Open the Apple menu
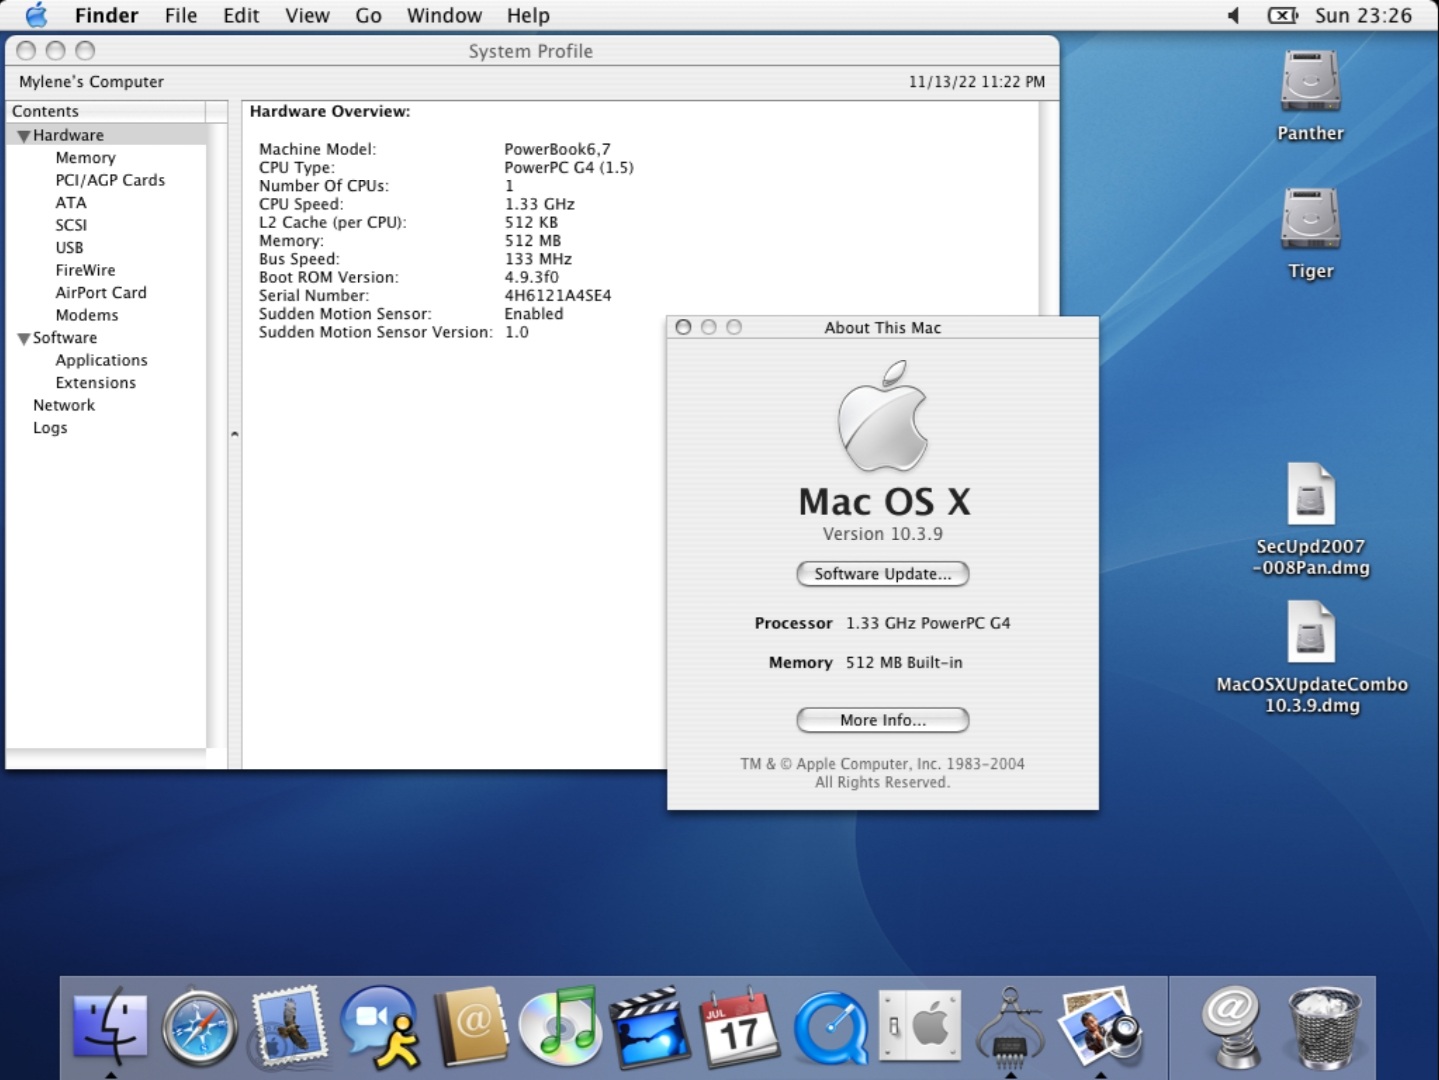The width and height of the screenshot is (1439, 1080). point(36,15)
